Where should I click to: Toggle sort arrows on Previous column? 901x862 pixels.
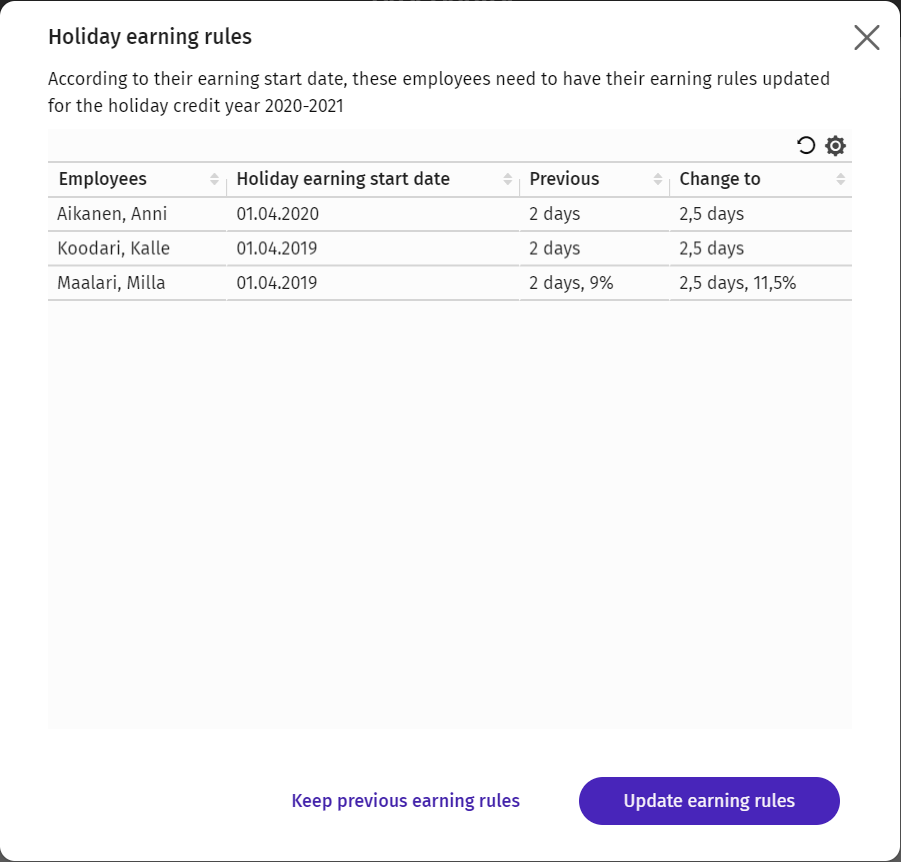(x=658, y=179)
